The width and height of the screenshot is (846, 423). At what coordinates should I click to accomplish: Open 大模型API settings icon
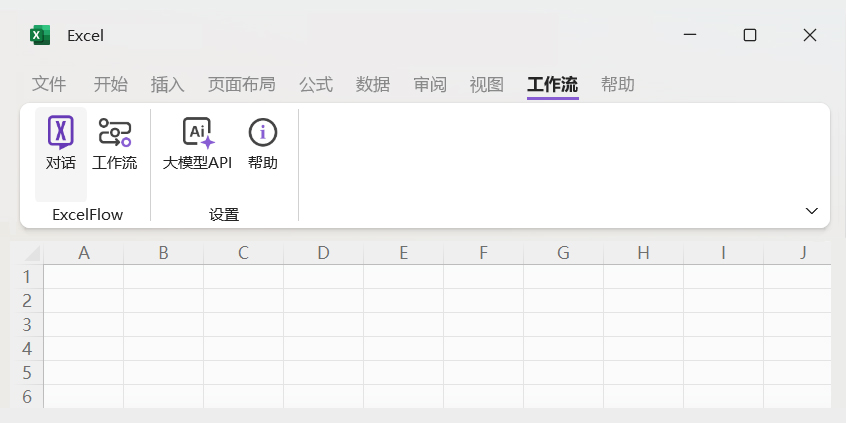[x=198, y=133]
